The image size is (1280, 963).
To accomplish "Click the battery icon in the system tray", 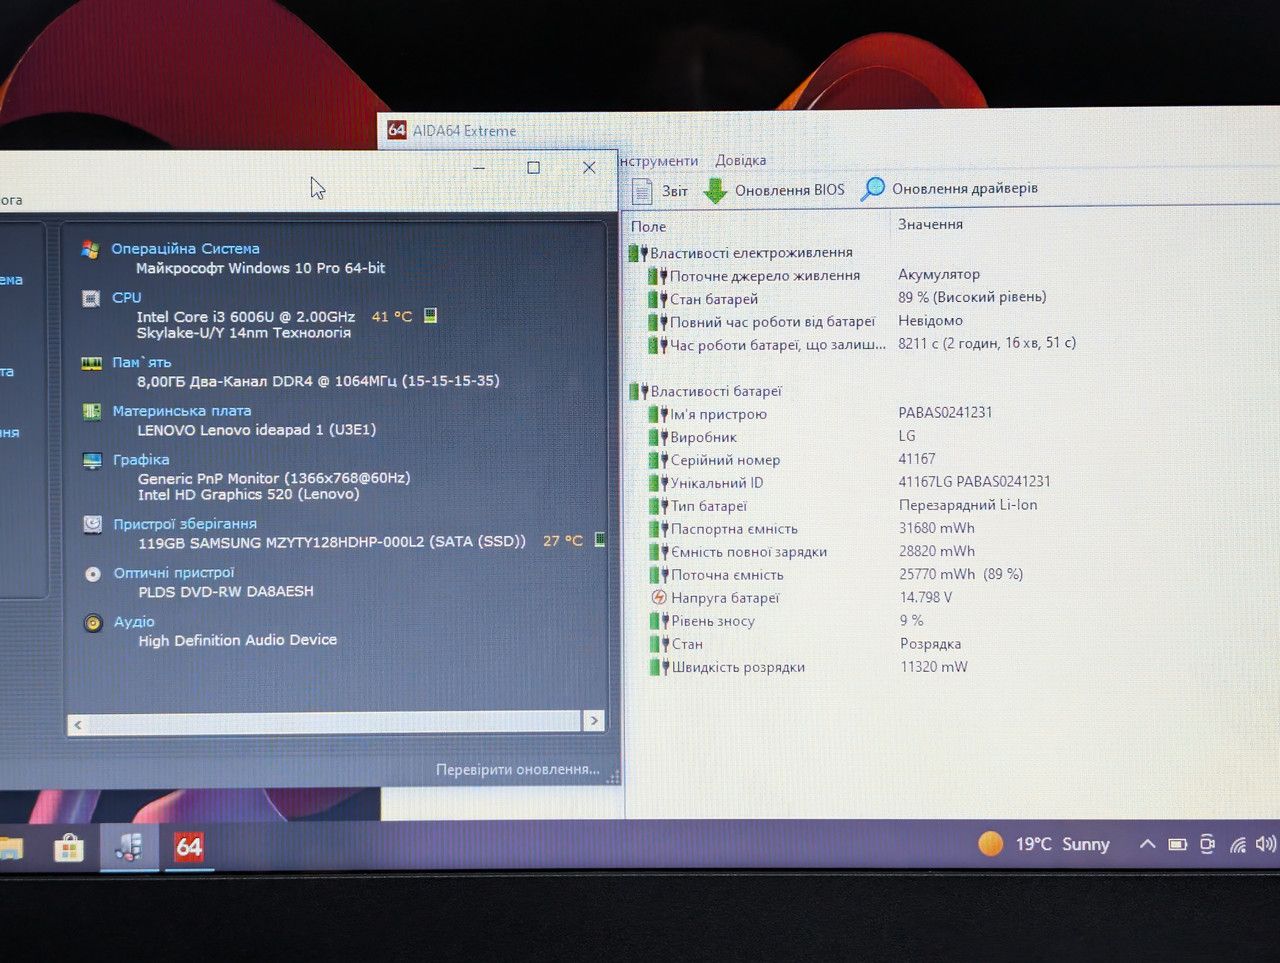I will click(x=1178, y=845).
